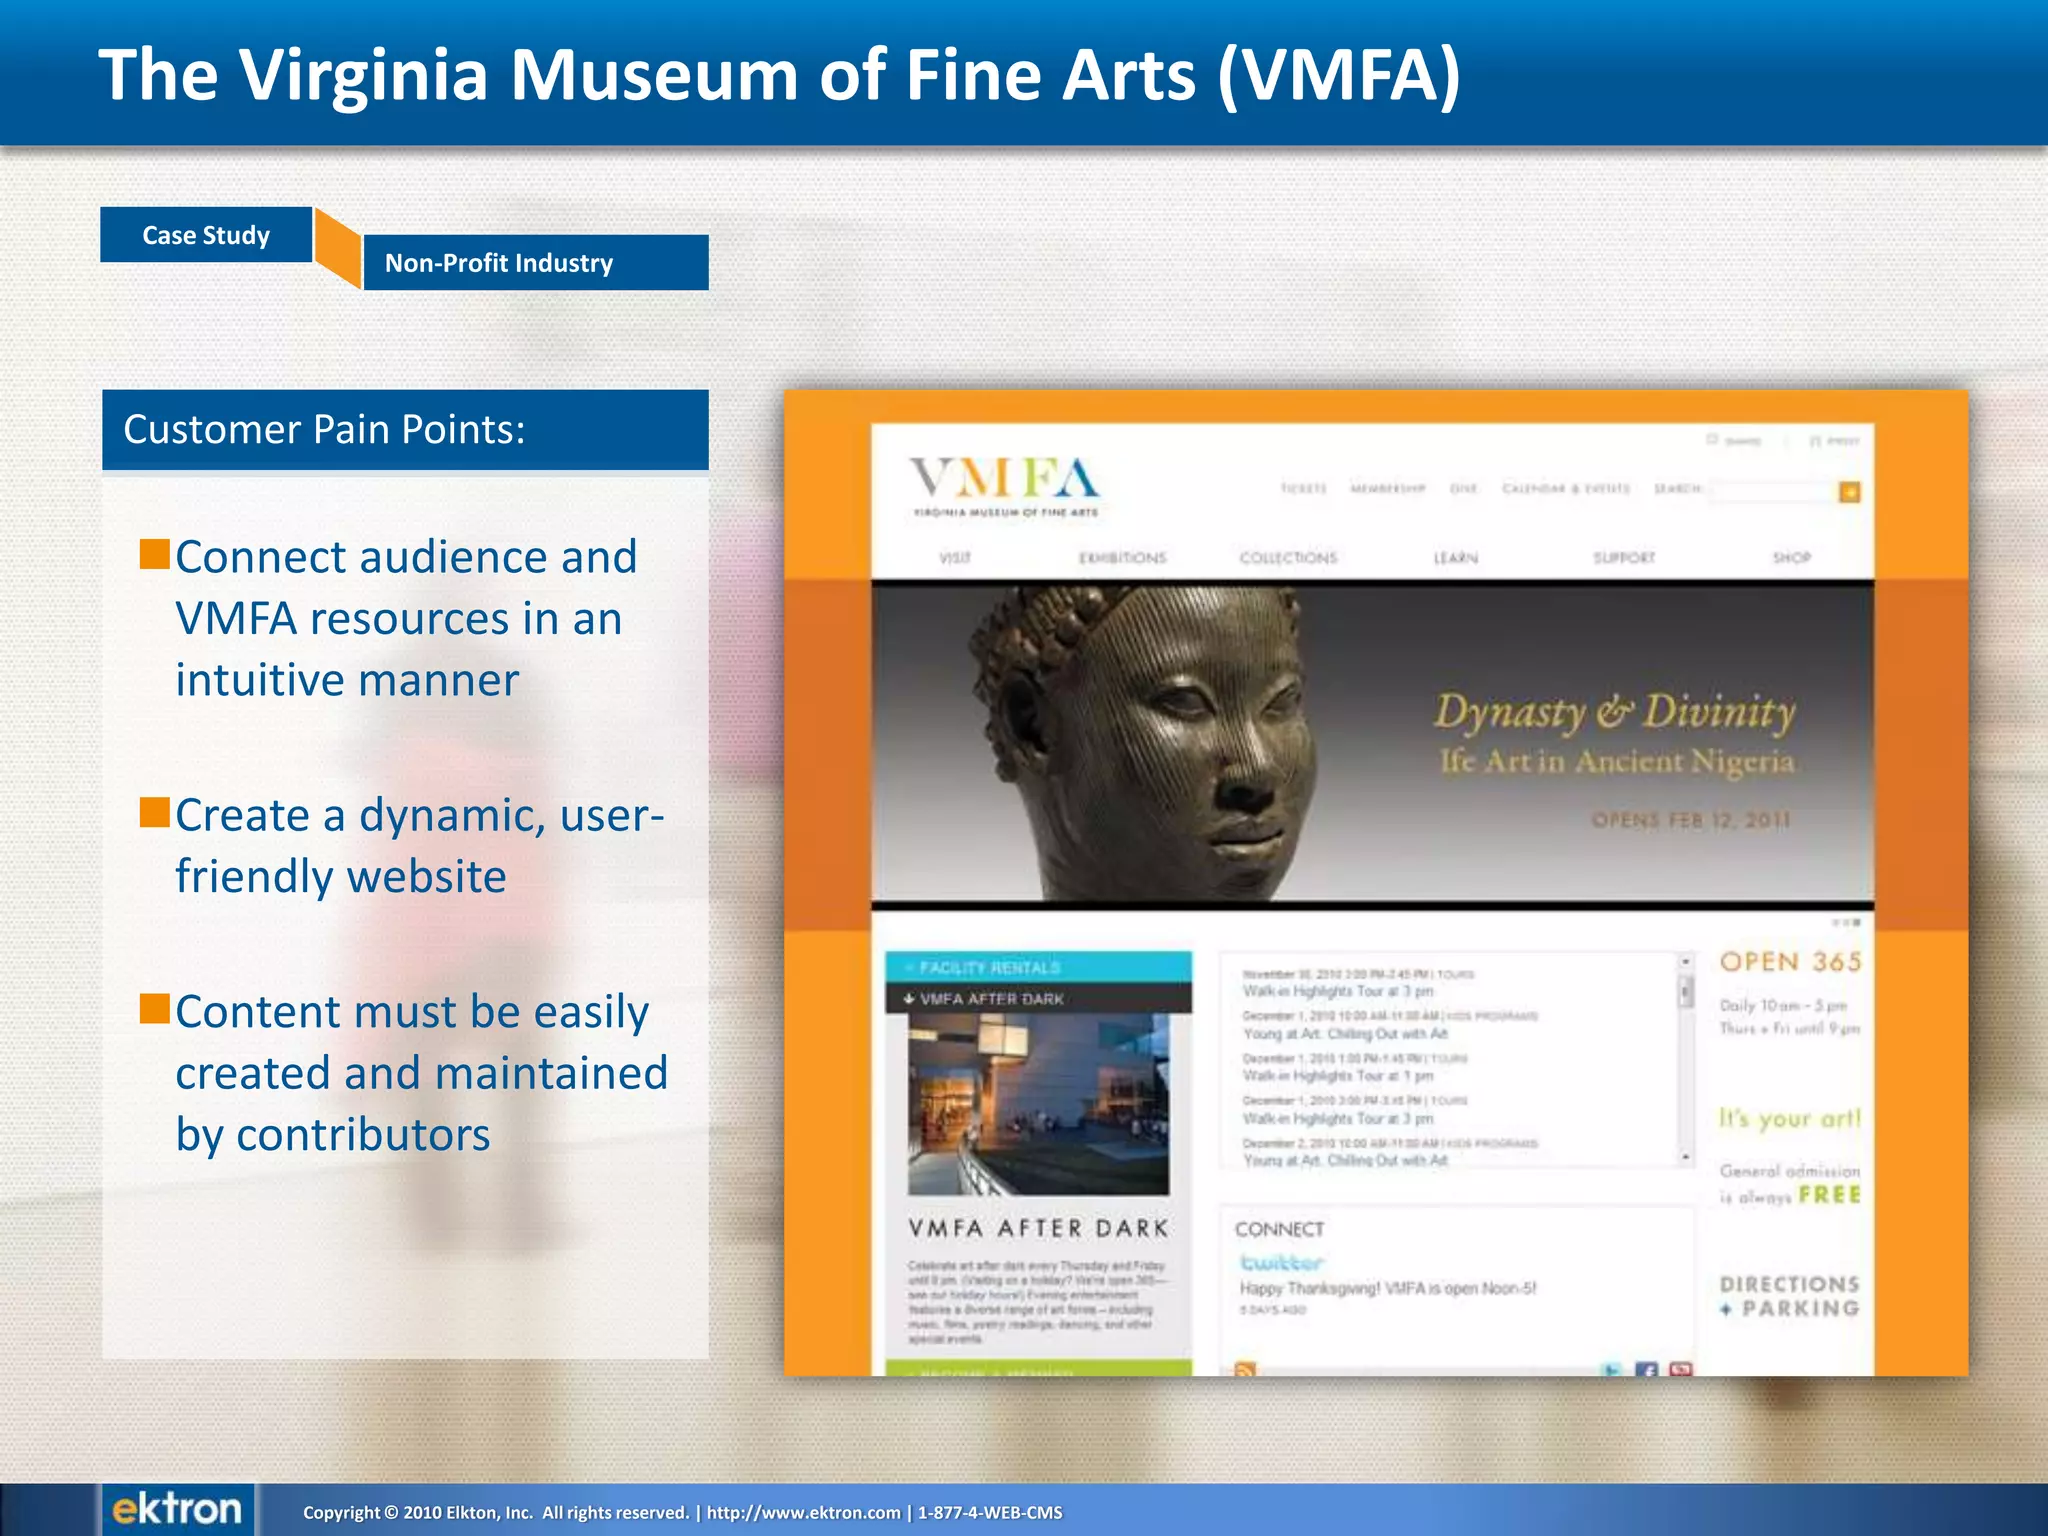Screen dimensions: 2048x1536
Task: Click the 'It's your art!' green text
Action: pyautogui.click(x=1789, y=1118)
